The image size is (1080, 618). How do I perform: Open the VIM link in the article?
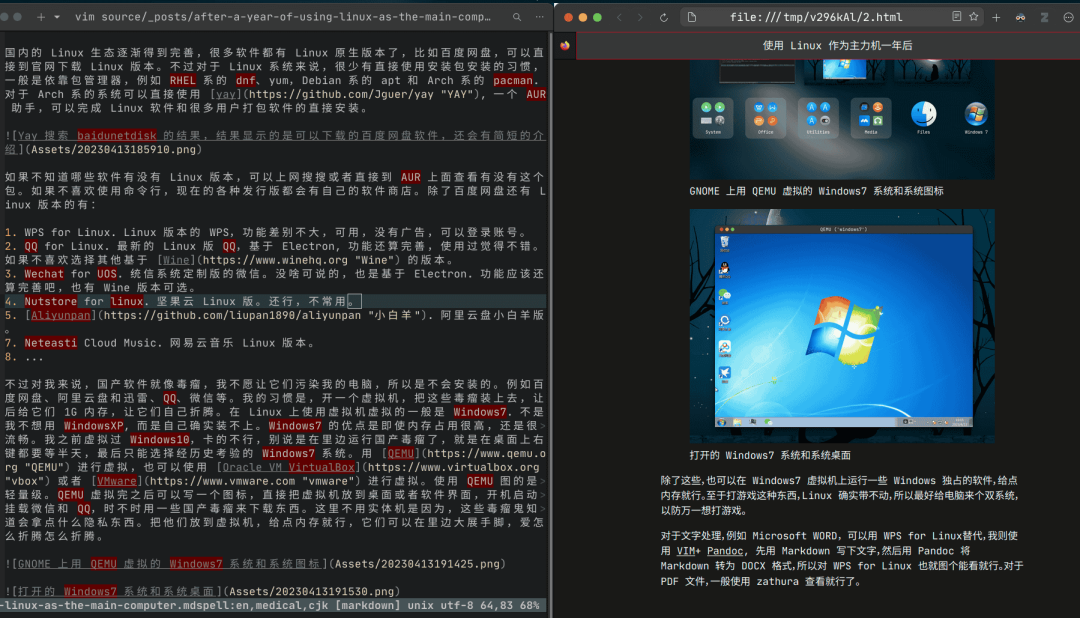tap(685, 551)
